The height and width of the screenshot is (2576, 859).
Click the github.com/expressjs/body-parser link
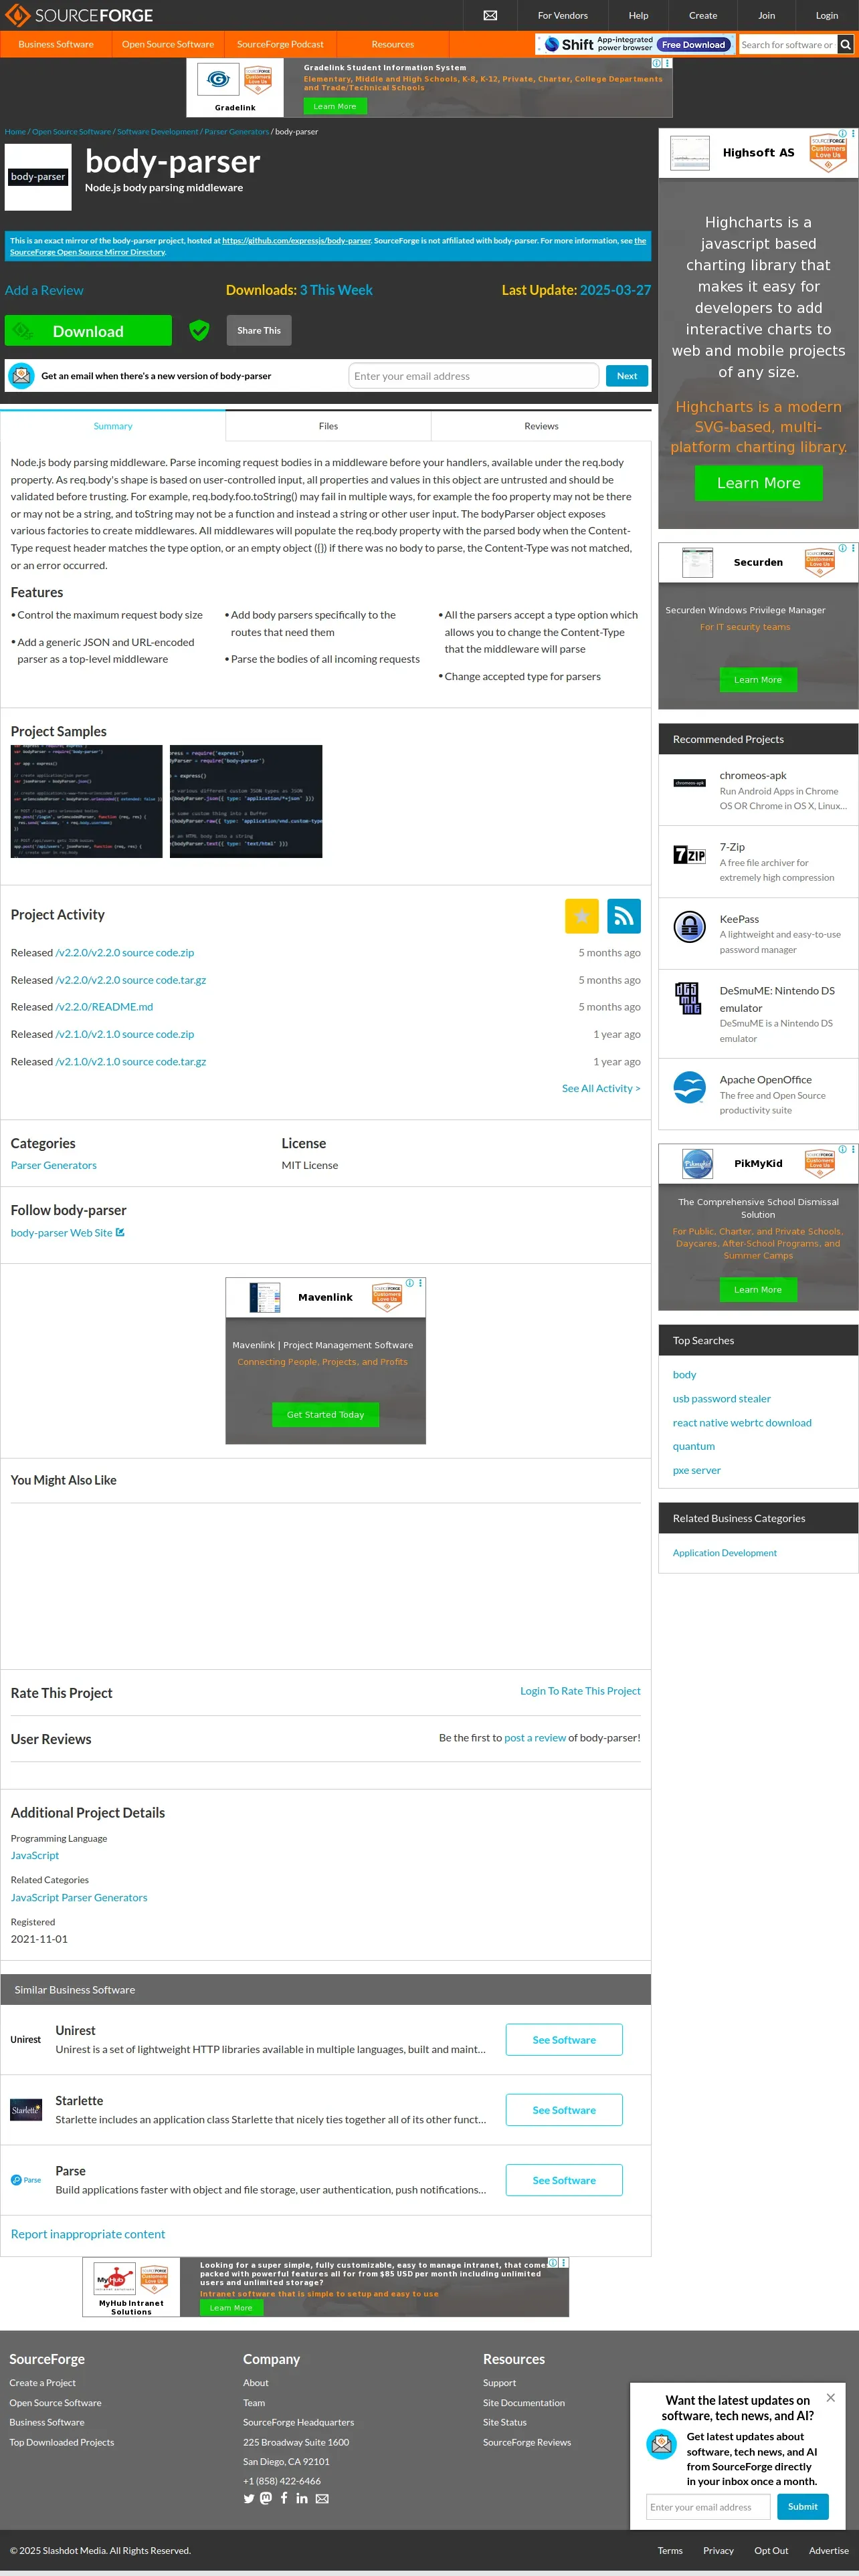pos(297,240)
